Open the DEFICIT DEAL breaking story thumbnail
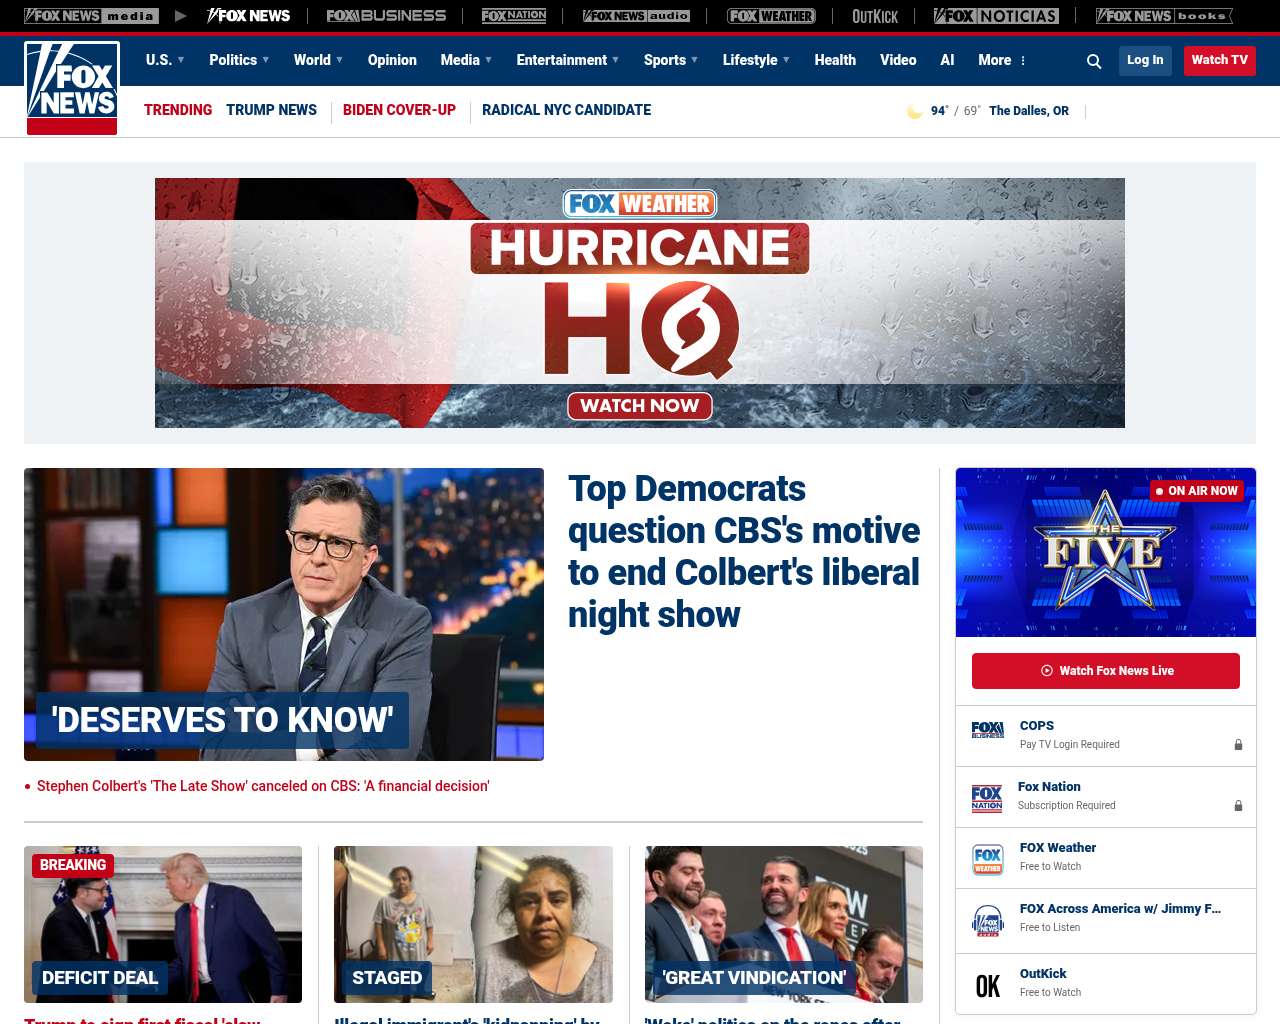The height and width of the screenshot is (1024, 1280). tap(163, 924)
